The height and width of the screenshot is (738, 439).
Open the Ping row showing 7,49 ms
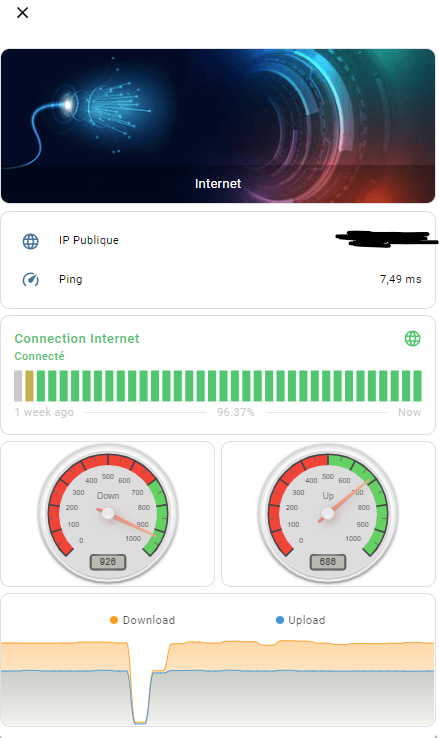click(x=218, y=280)
